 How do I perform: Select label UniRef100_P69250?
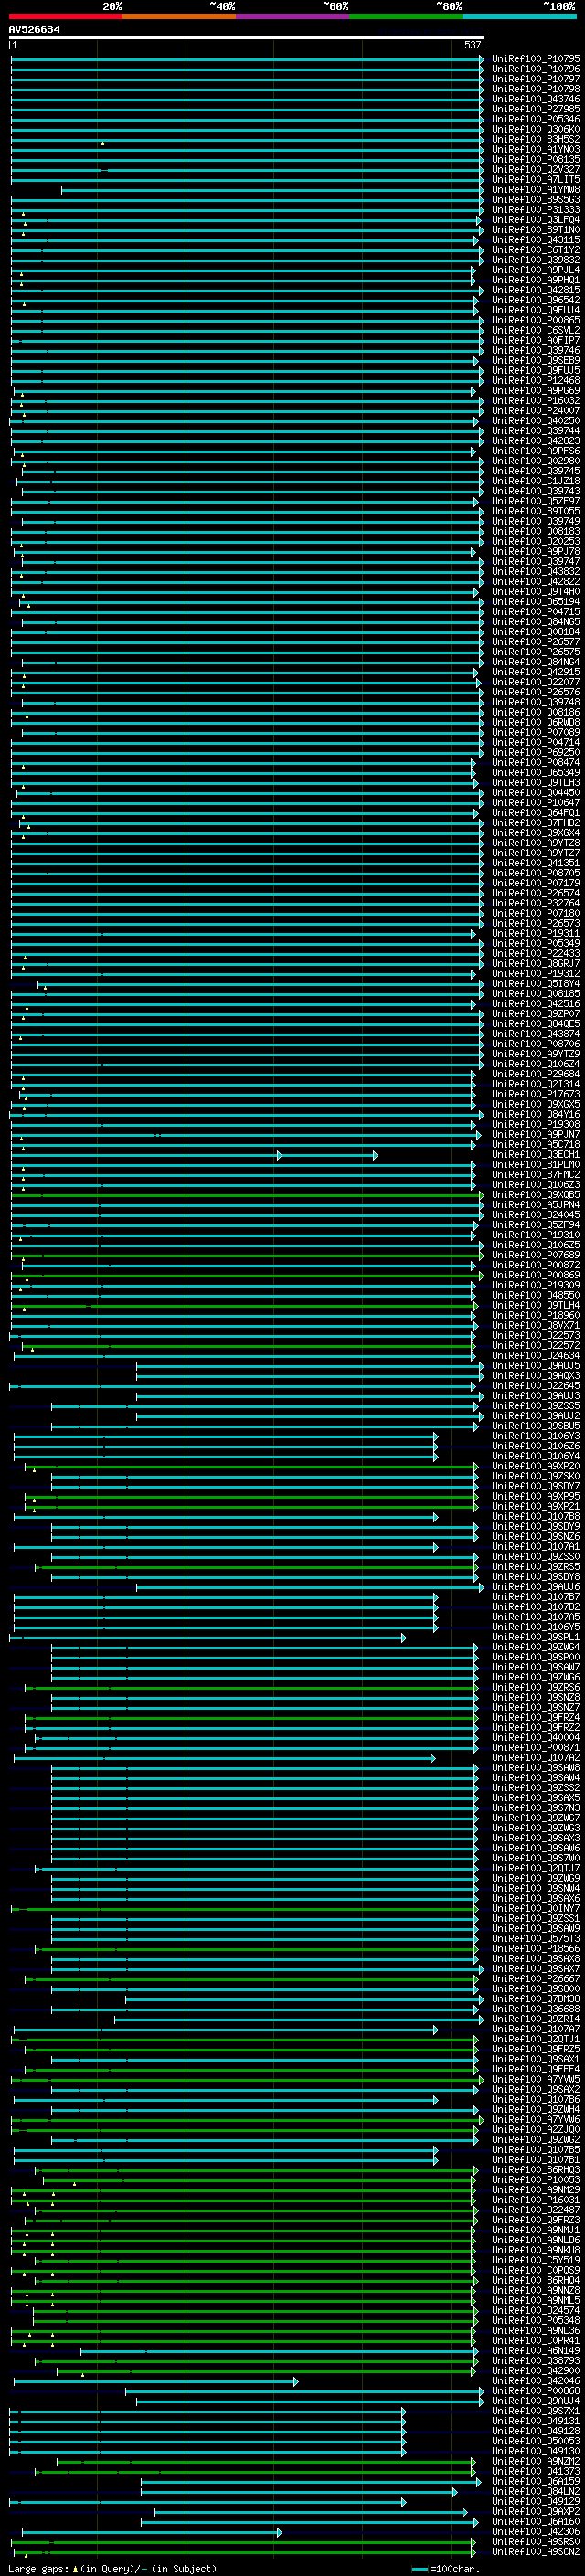pos(536,752)
